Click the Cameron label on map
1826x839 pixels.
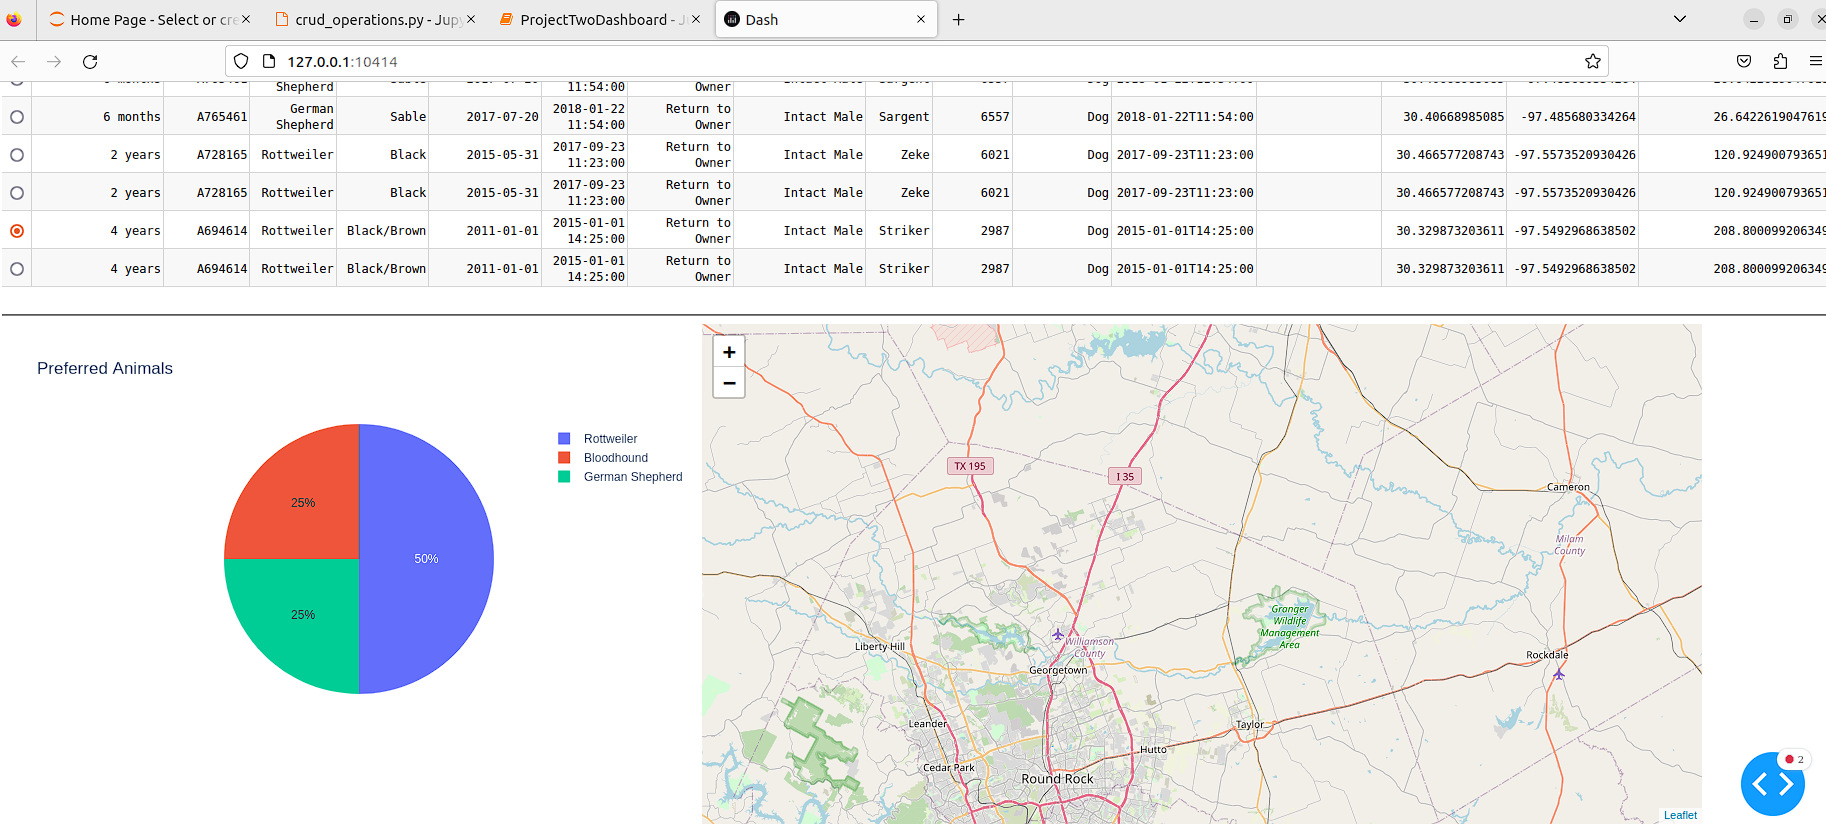coord(1568,487)
